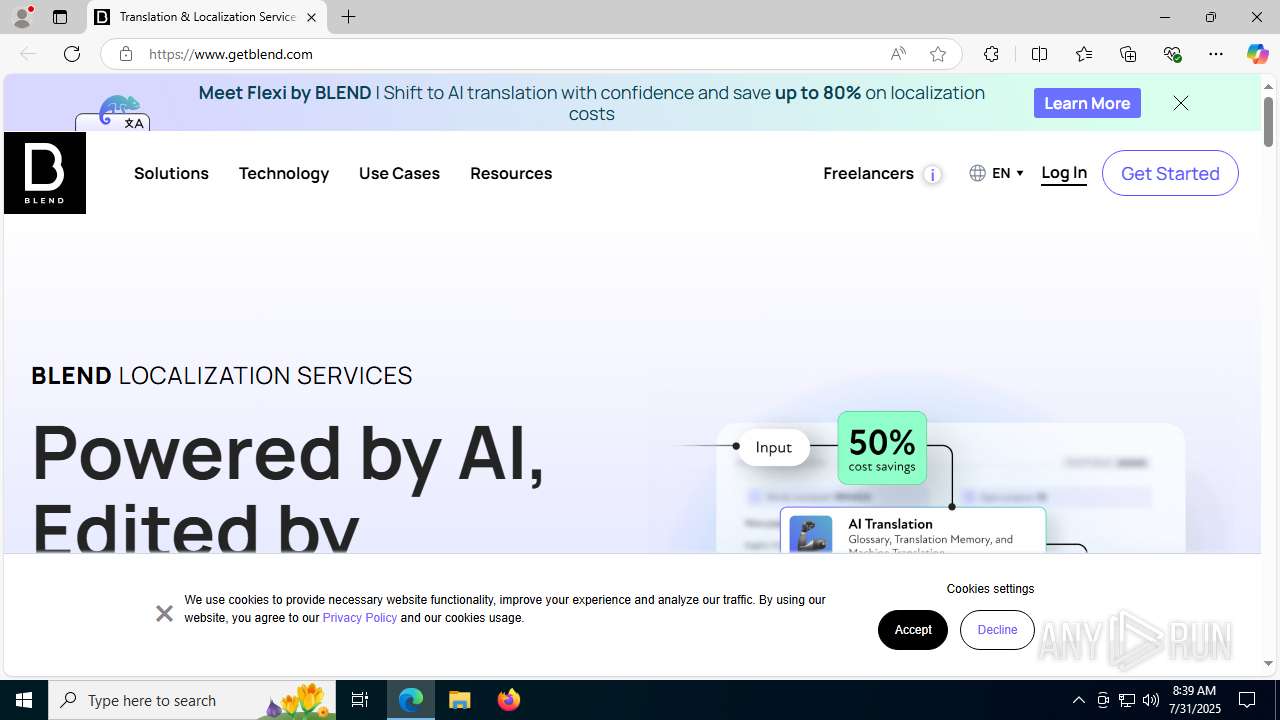Open the Favorites list icon
Screen dimensions: 1280x720
click(1084, 54)
